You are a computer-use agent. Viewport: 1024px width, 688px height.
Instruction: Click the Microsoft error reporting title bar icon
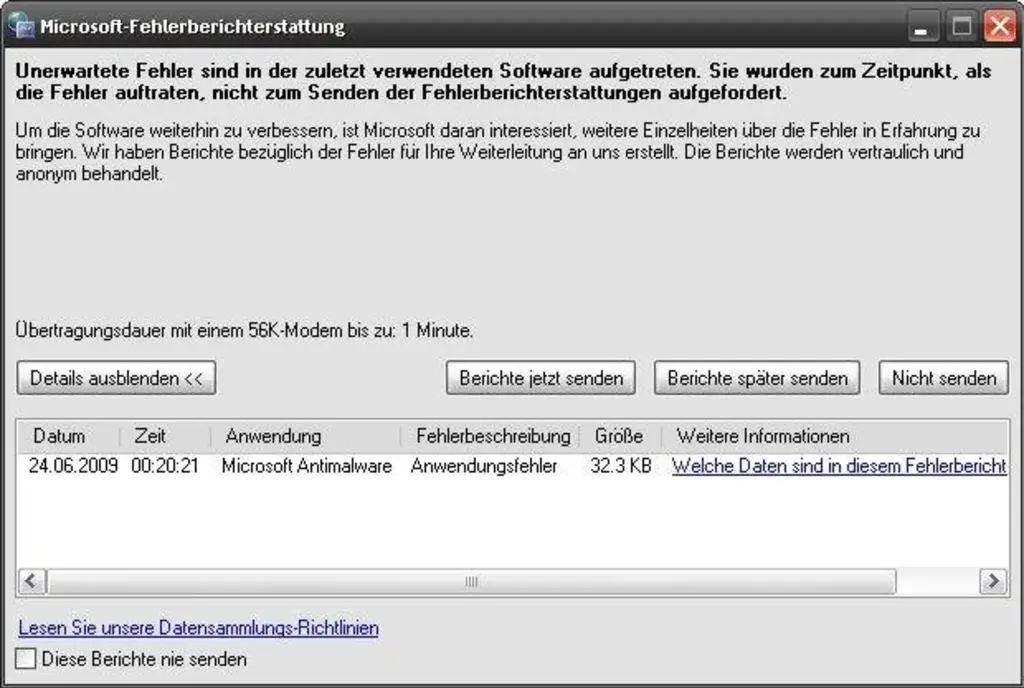coord(20,25)
